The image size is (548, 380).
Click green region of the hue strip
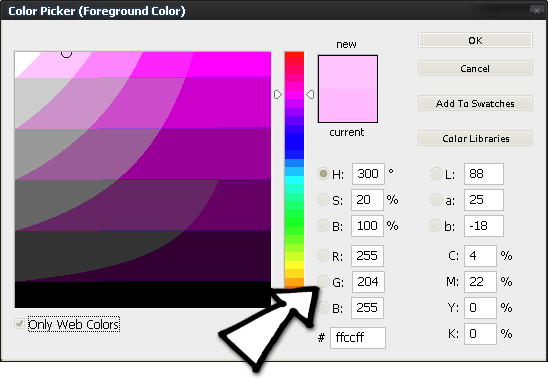[x=294, y=222]
